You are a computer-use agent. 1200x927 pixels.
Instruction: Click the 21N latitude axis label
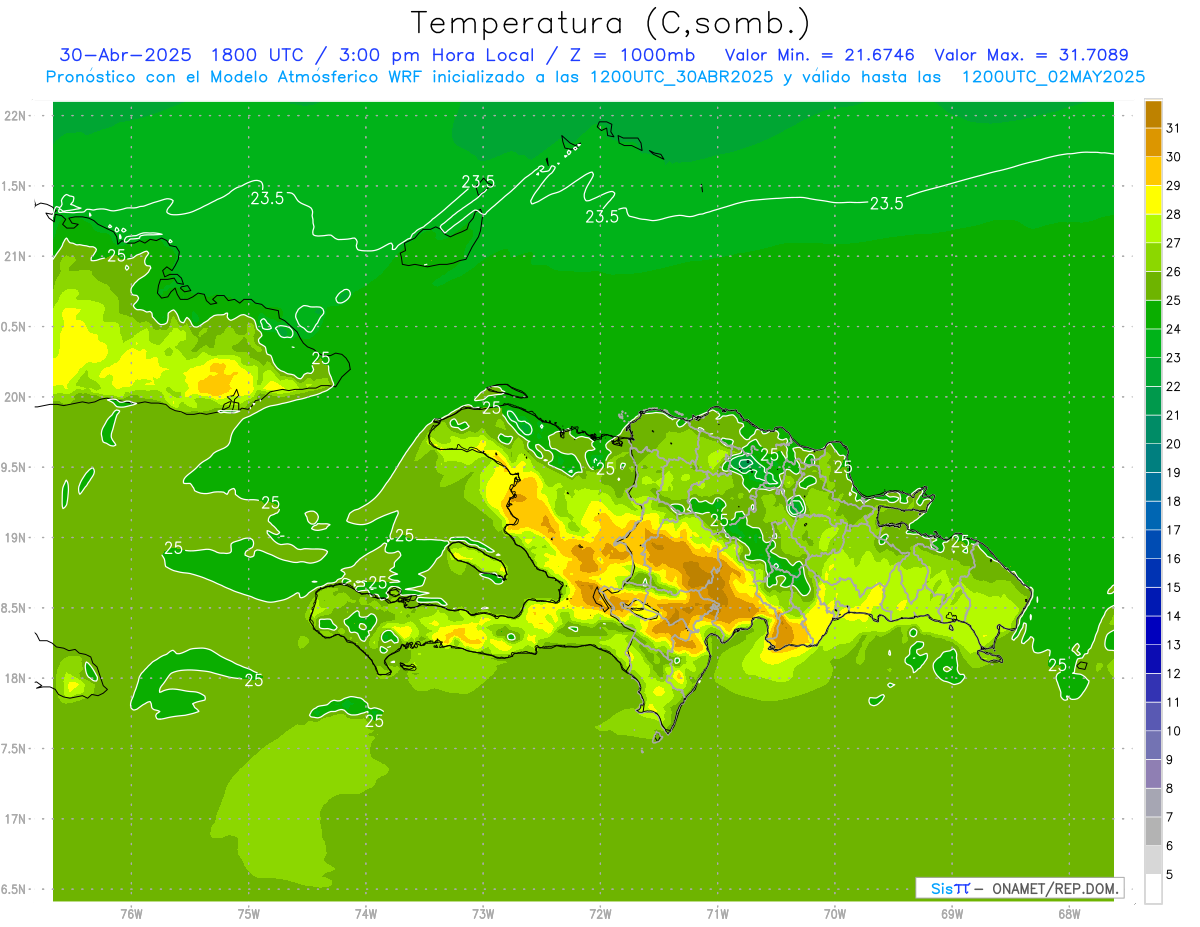(17, 256)
